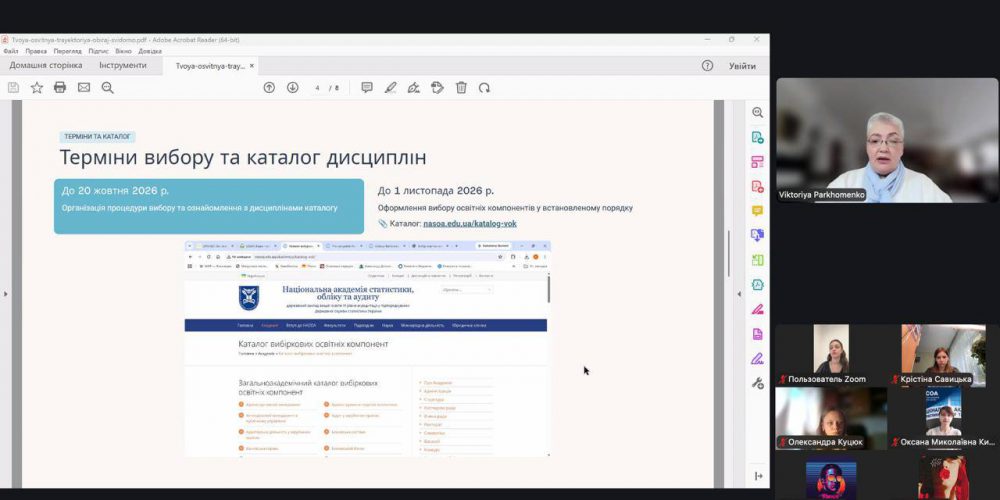Open the Fill & Sign pen tool

tap(414, 87)
